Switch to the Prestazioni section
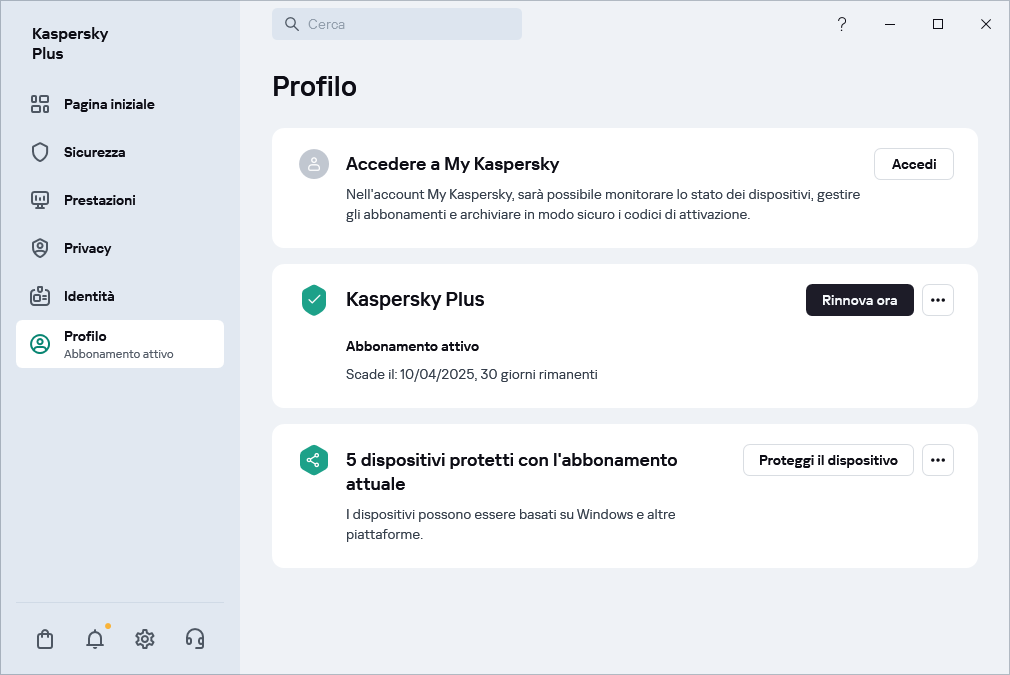Viewport: 1010px width, 675px height. 99,200
